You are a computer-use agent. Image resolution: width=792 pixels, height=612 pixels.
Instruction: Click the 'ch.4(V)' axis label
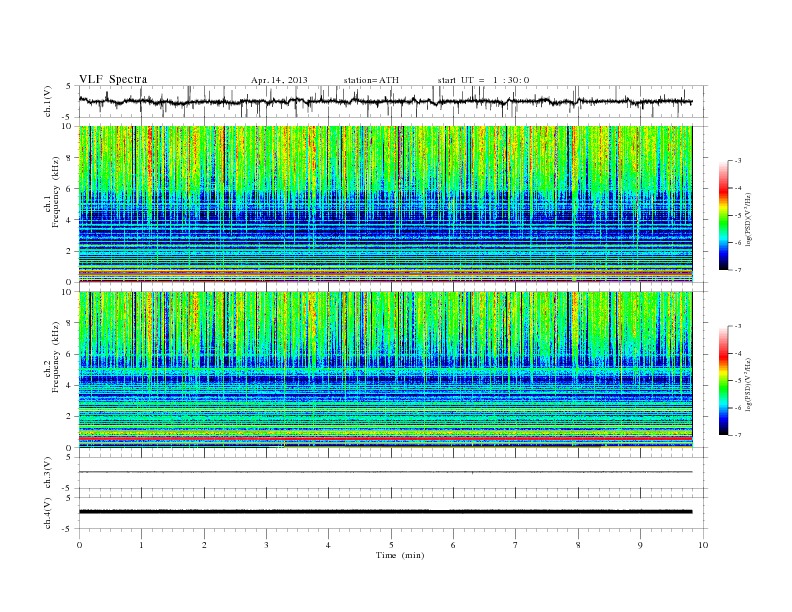[48, 513]
